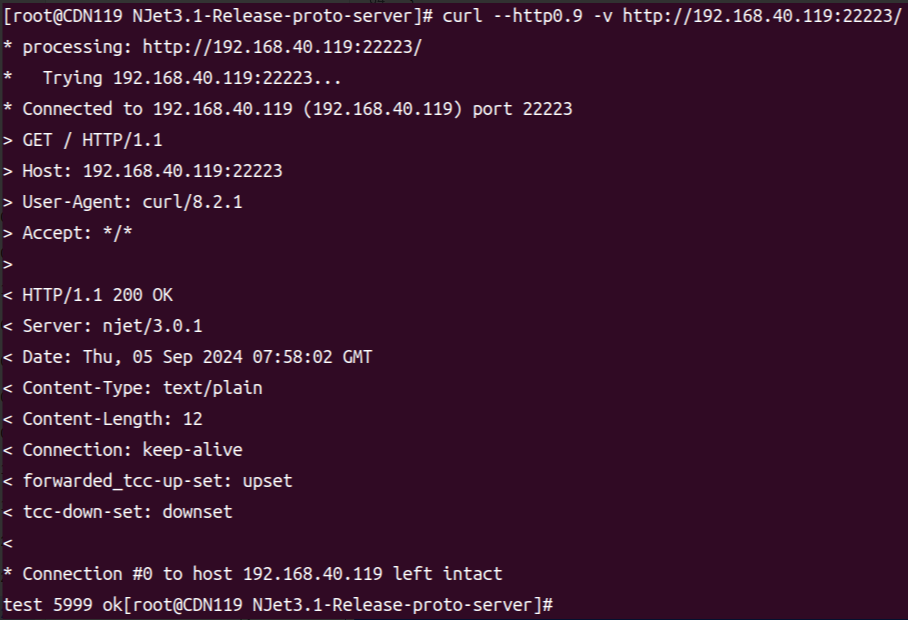The width and height of the screenshot is (908, 620).
Task: Click the "Accept: */*" header line
Action: tap(77, 233)
